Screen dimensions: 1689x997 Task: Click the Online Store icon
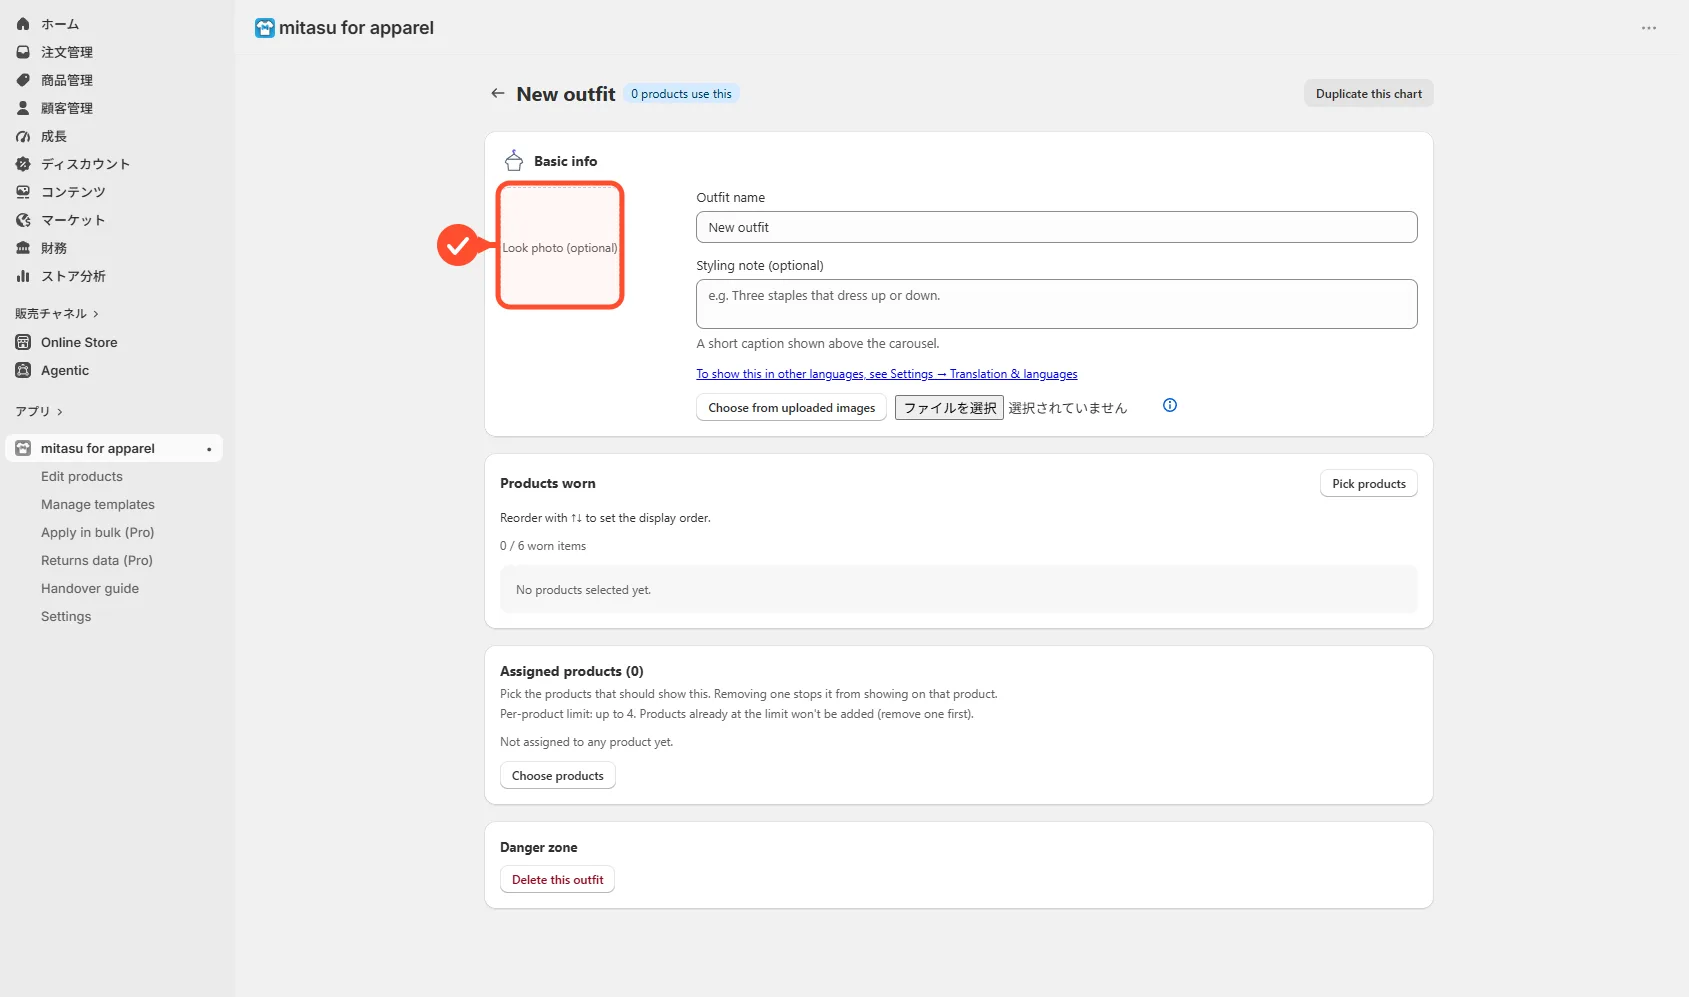pyautogui.click(x=23, y=342)
